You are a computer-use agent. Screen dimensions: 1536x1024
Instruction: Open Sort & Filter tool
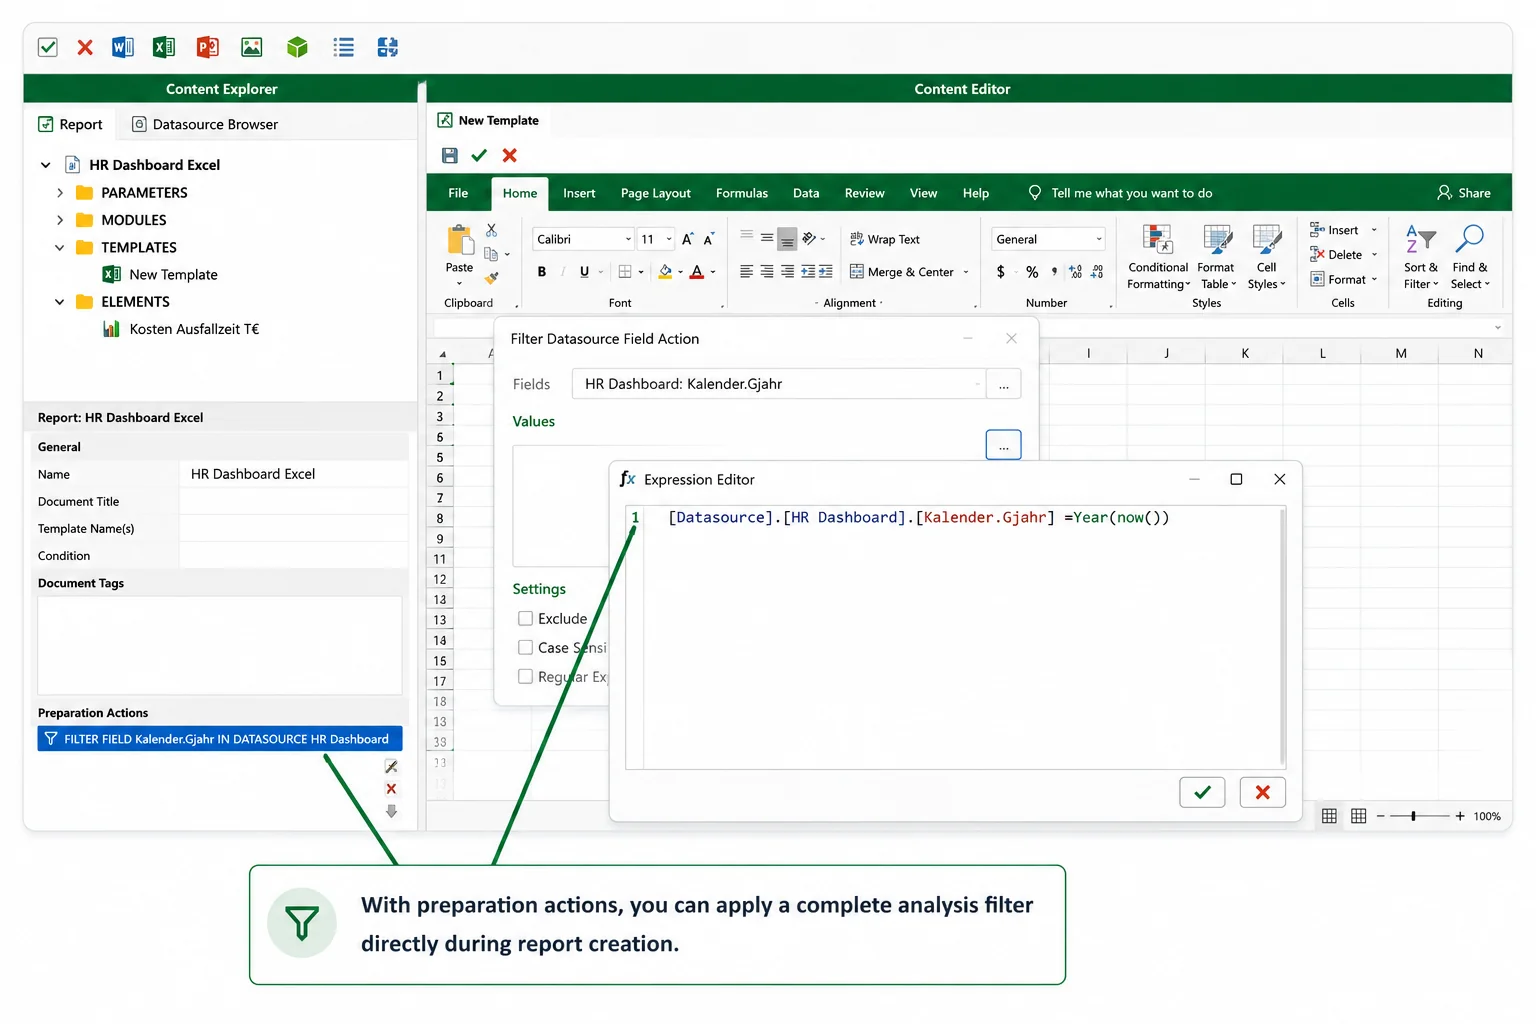point(1421,257)
